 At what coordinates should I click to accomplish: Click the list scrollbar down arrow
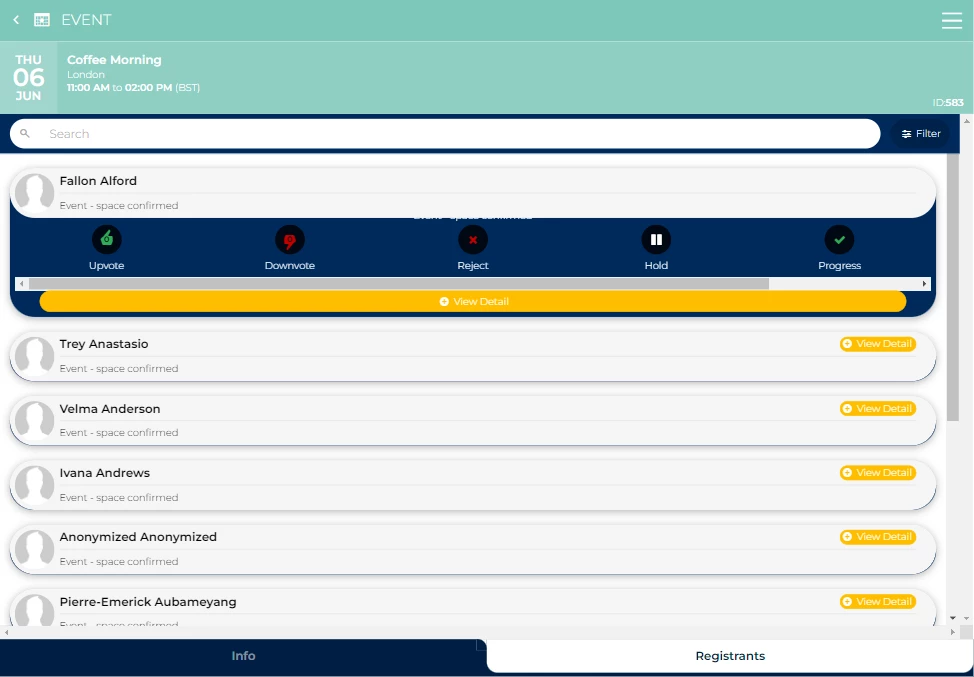[953, 619]
